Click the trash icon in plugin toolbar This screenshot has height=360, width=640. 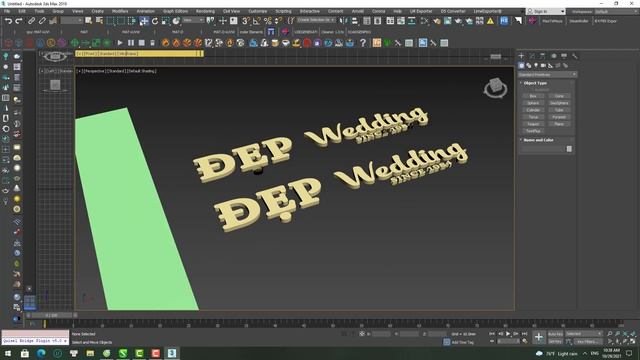[152, 43]
